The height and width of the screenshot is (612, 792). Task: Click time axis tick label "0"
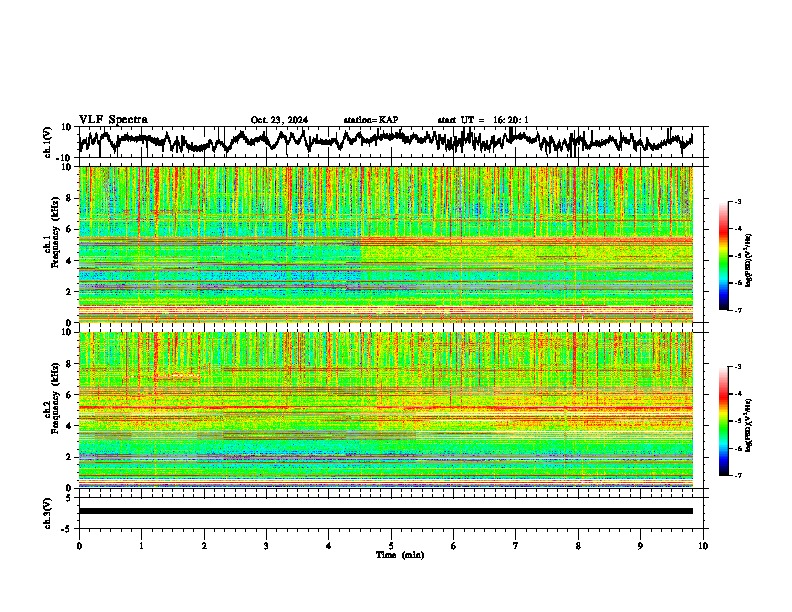pyautogui.click(x=79, y=546)
